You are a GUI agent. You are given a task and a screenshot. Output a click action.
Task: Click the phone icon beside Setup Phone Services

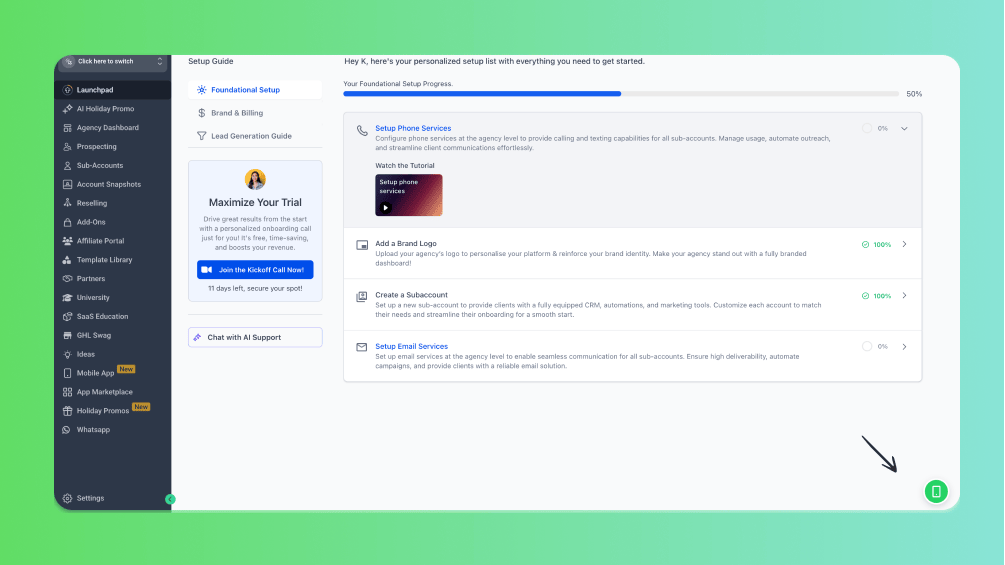(362, 130)
